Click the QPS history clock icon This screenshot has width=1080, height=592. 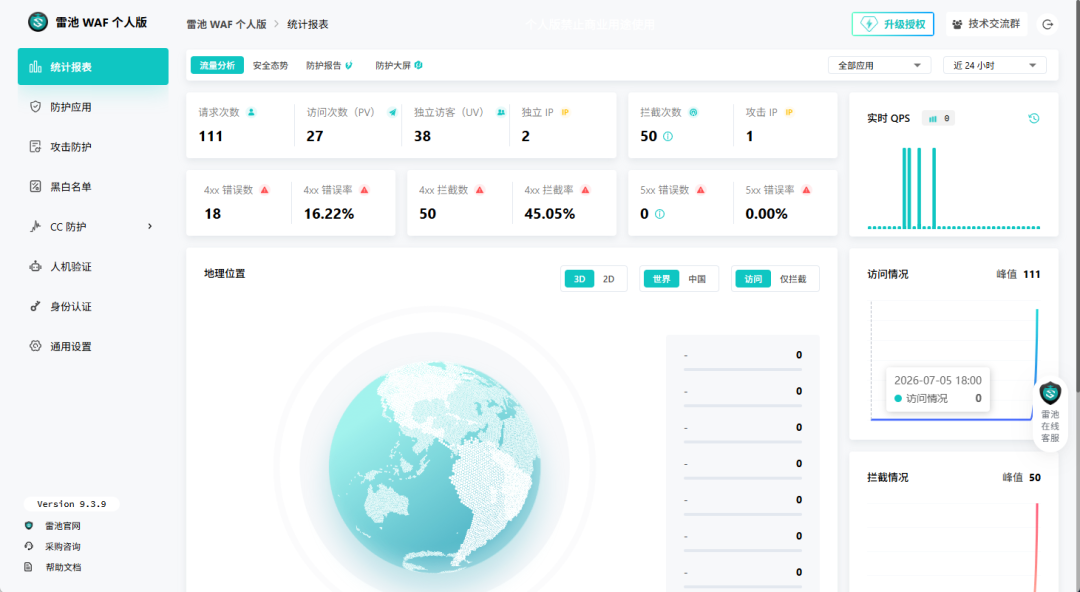click(1034, 119)
